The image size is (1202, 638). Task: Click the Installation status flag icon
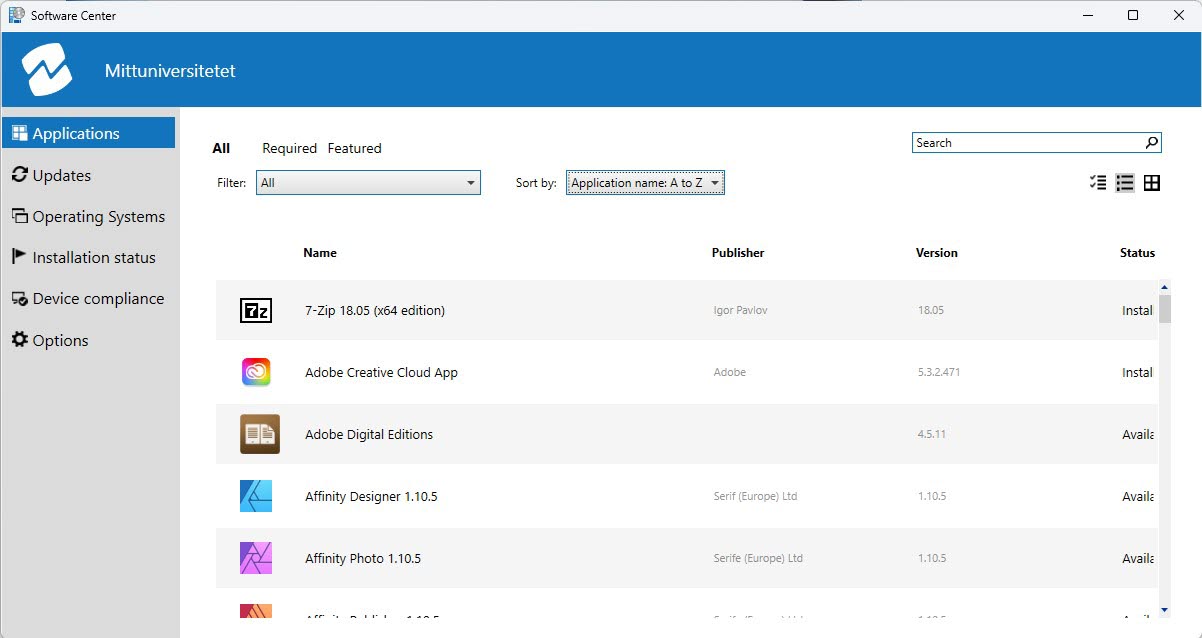point(19,257)
